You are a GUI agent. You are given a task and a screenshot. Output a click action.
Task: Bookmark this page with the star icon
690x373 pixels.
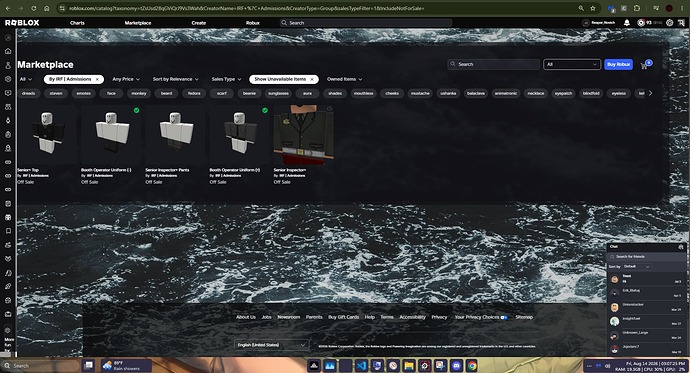click(x=593, y=8)
